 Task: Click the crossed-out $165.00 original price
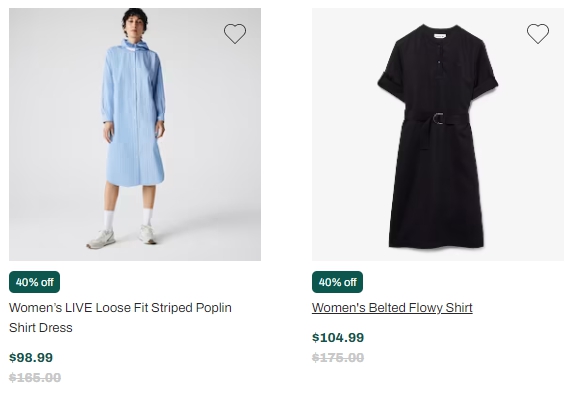pos(35,378)
